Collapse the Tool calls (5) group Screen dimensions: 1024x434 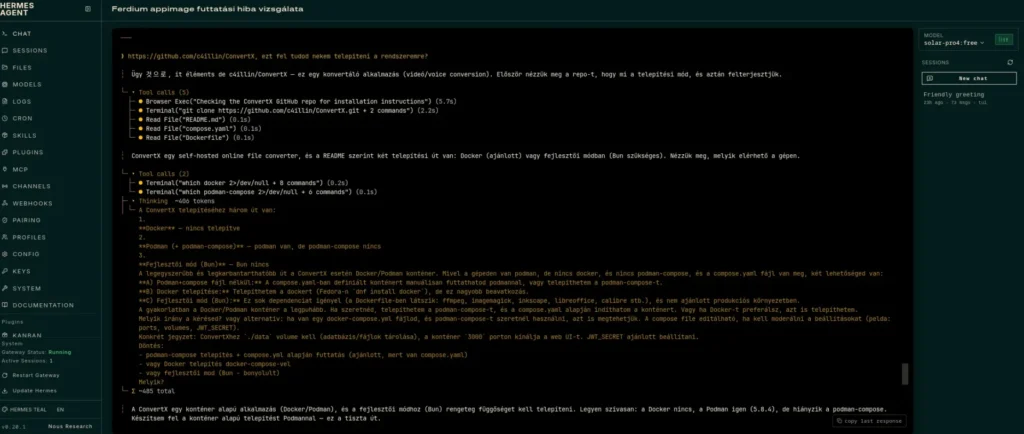[163, 92]
